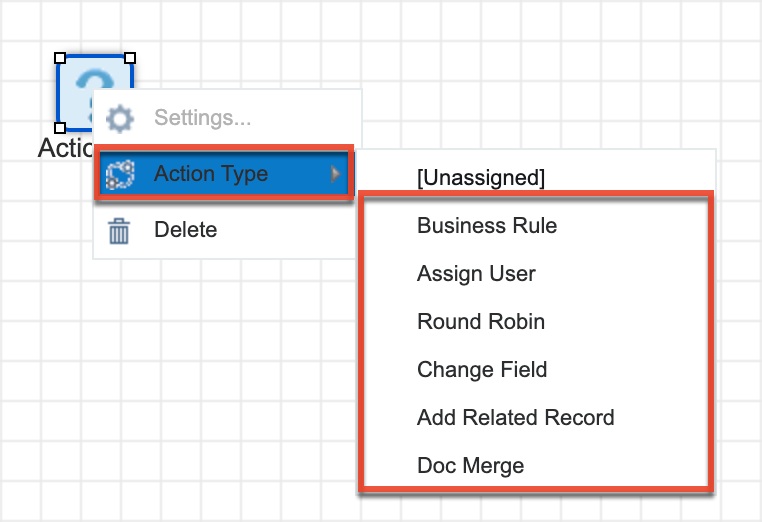The image size is (762, 522).
Task: Choose Business Rule action type
Action: point(487,226)
